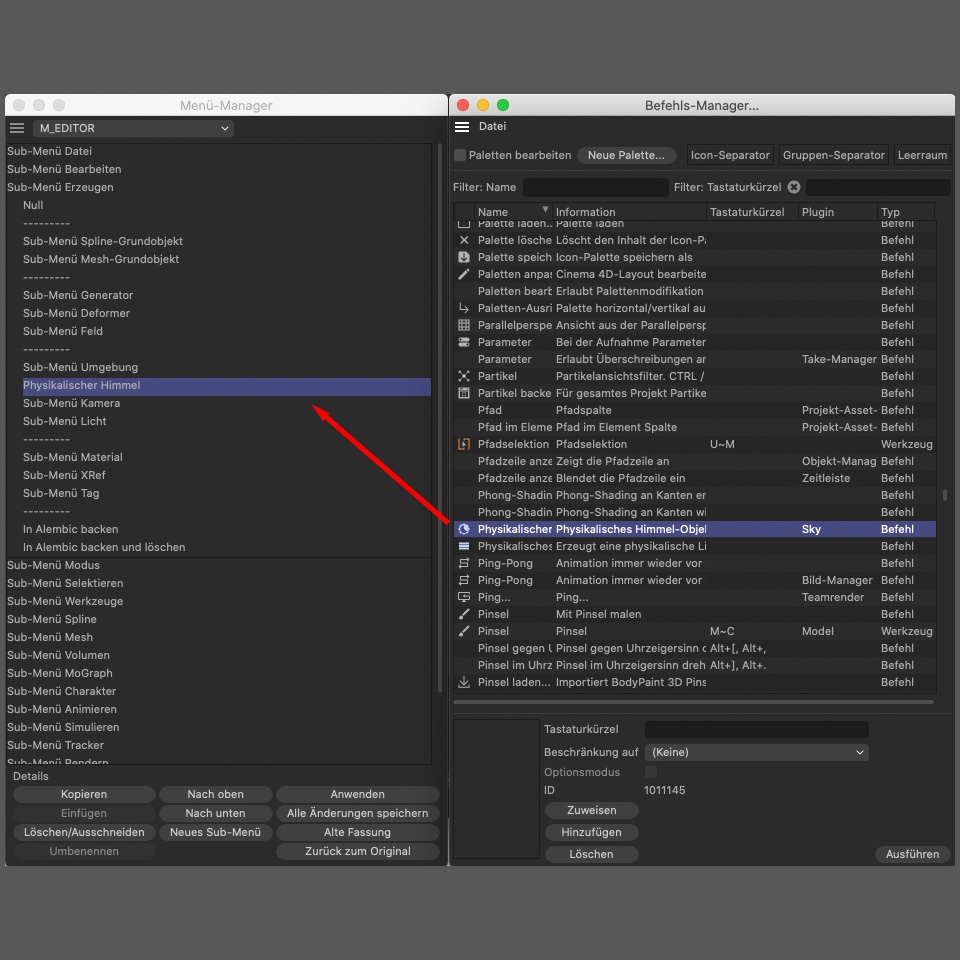Click the Hinzufügen button
This screenshot has height=960, width=960.
tap(591, 832)
